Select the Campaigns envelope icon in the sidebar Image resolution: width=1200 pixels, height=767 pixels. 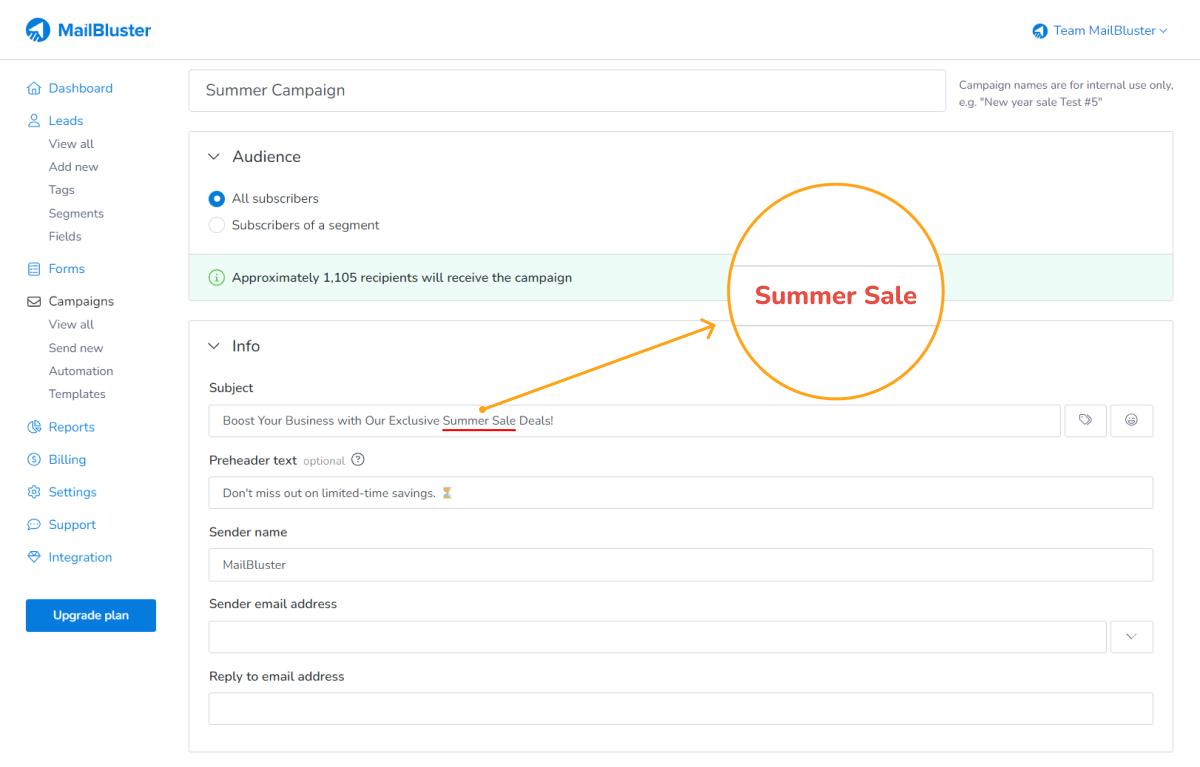[33, 301]
